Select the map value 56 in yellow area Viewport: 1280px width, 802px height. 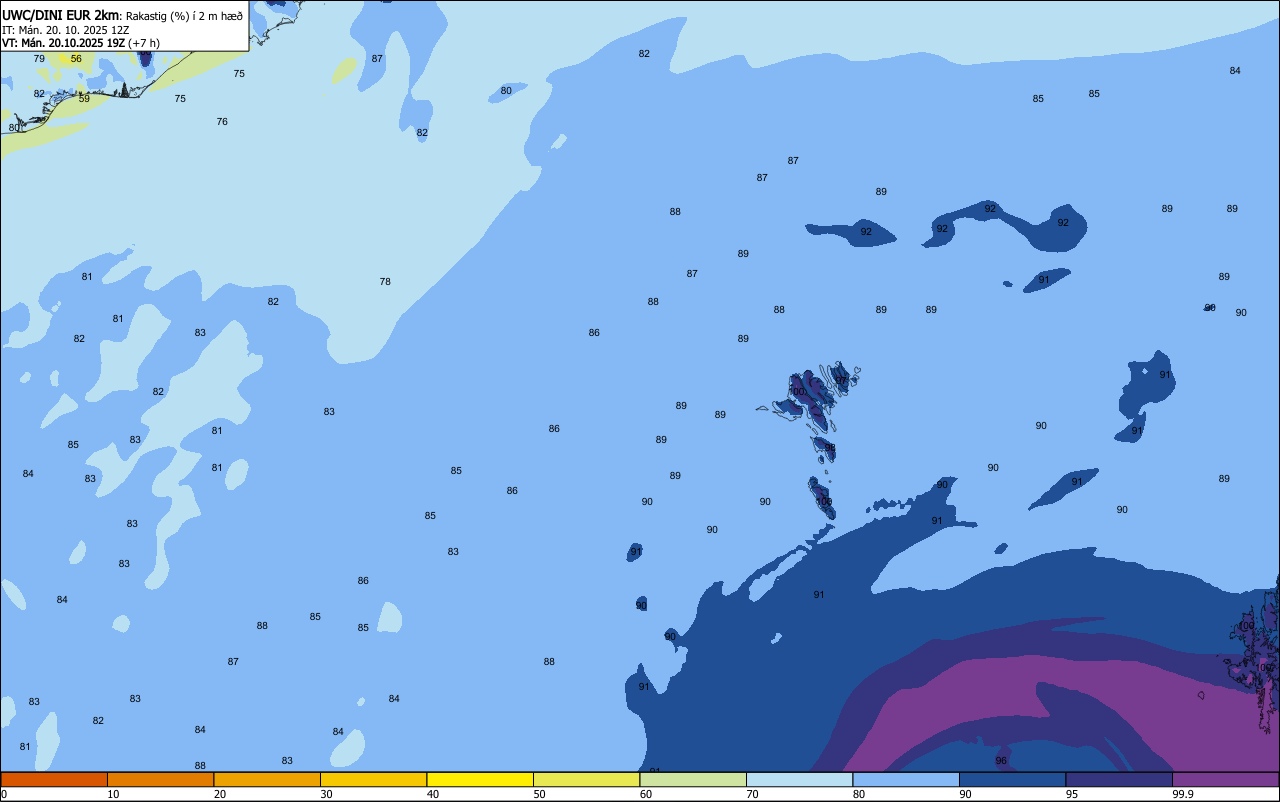pos(76,59)
